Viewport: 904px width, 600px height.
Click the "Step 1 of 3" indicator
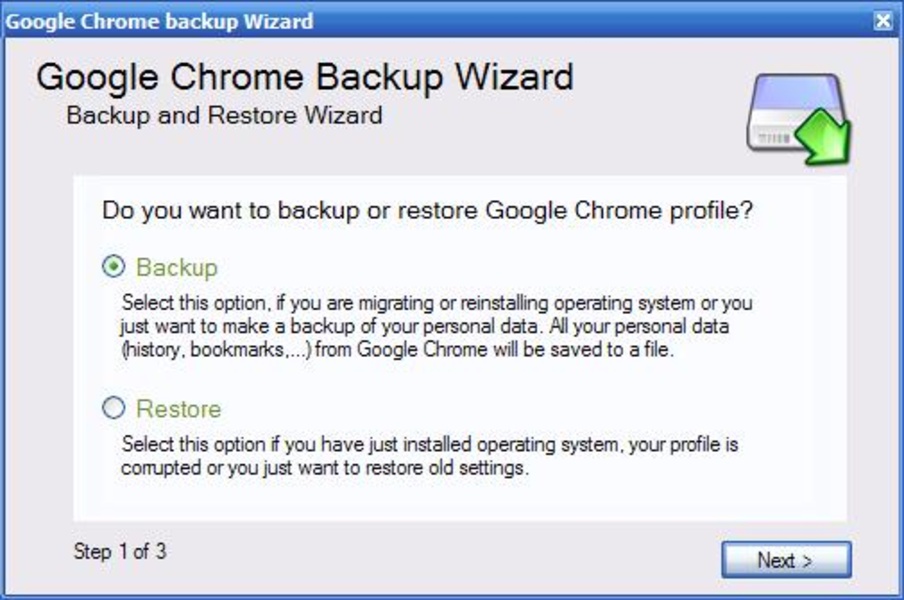coord(120,551)
